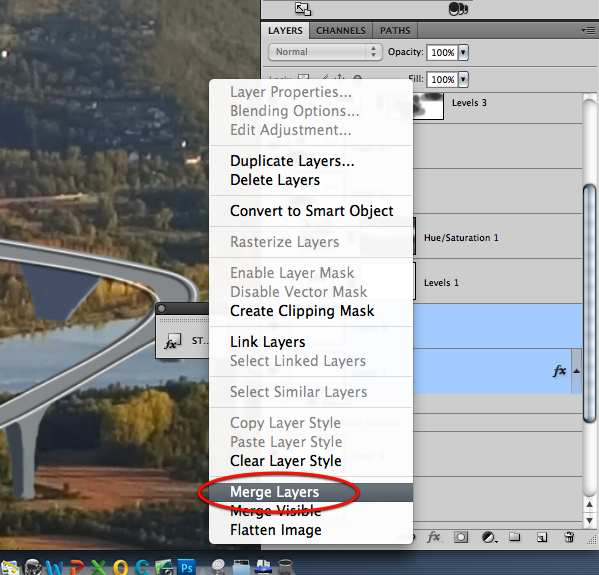Choose Merge Visible from the context menu
This screenshot has height=575, width=599.
click(x=311, y=511)
